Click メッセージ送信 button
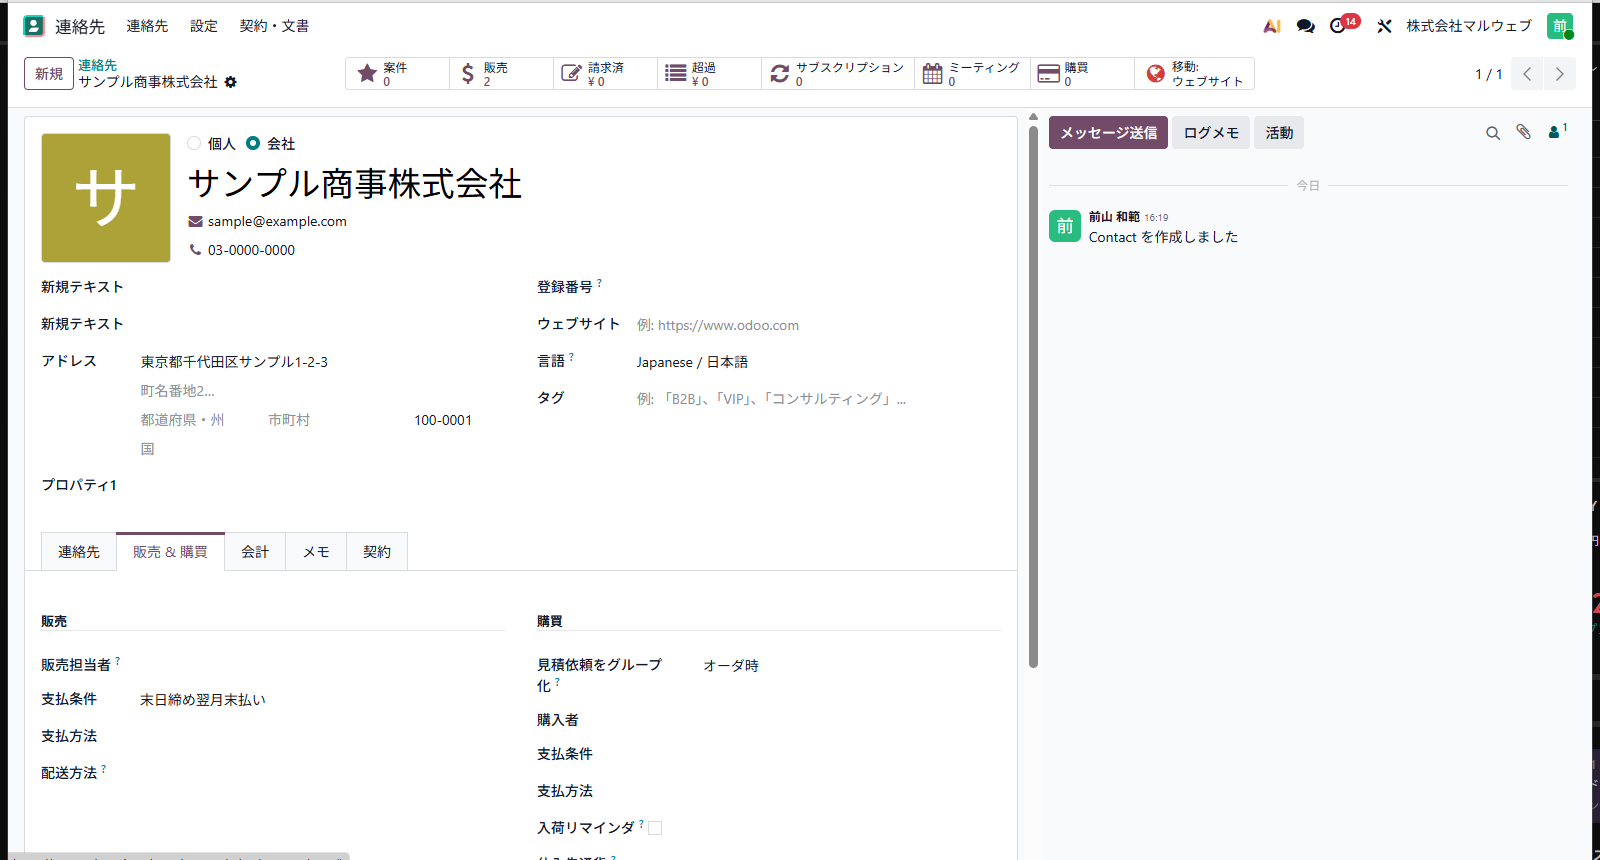Viewport: 1600px width, 860px height. coord(1108,133)
